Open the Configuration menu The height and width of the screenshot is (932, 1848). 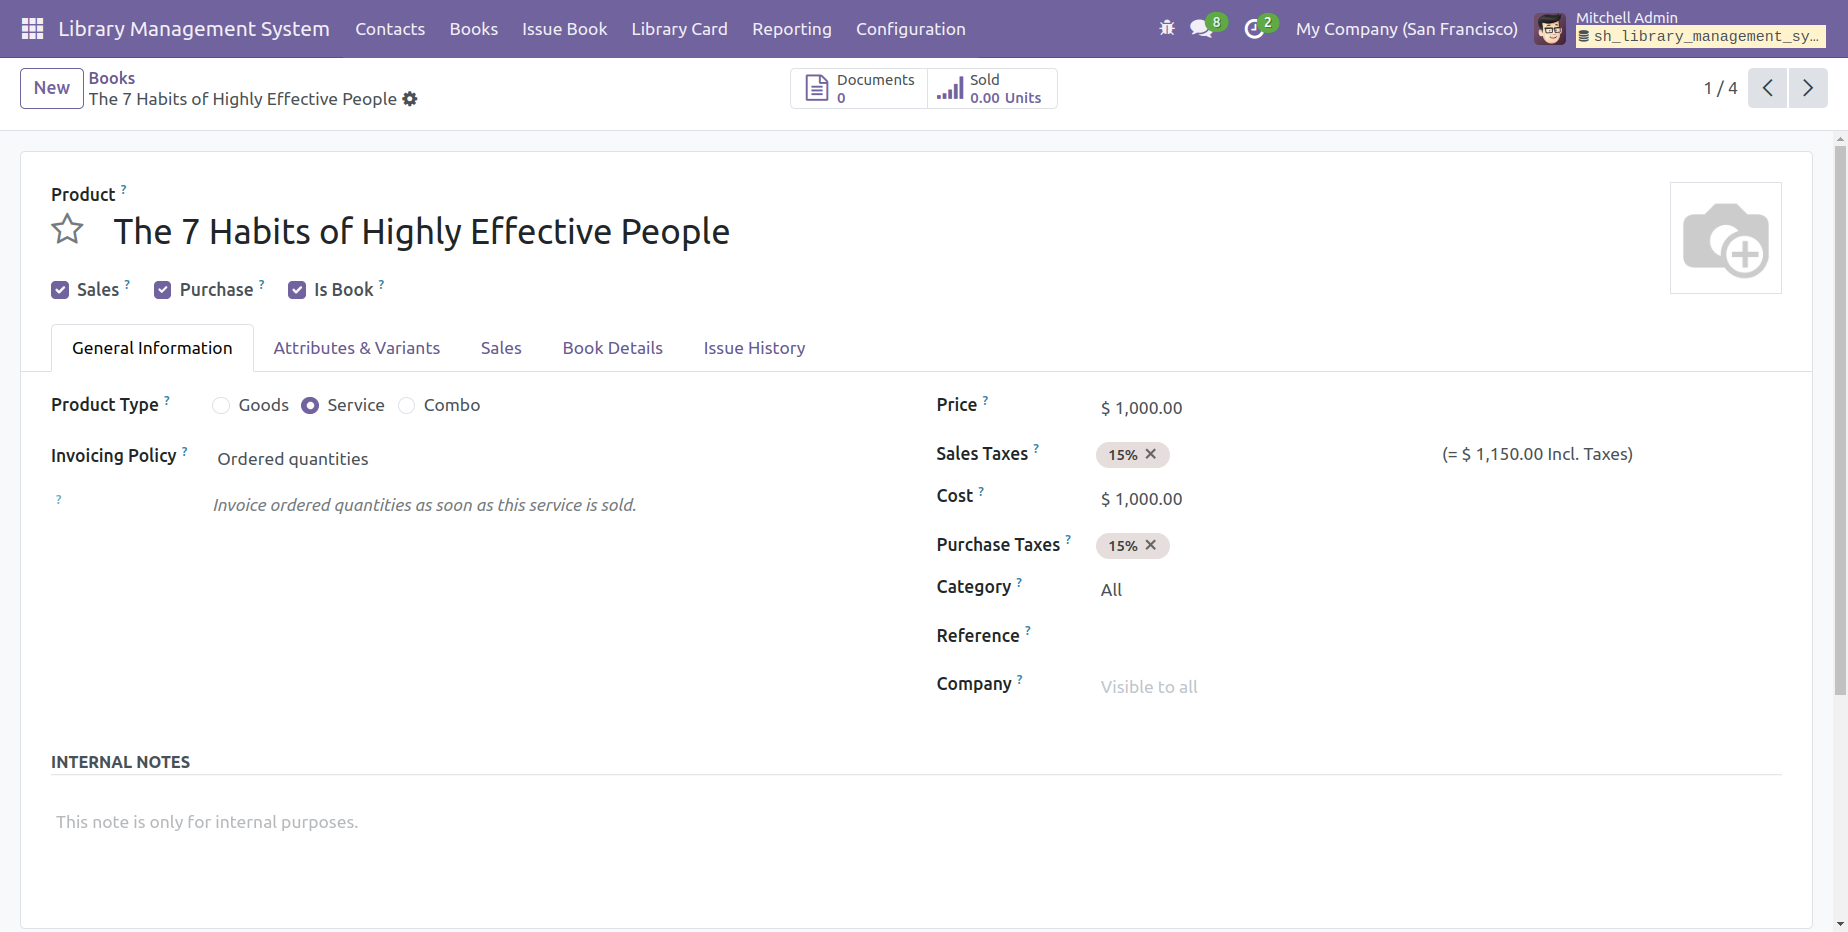pyautogui.click(x=910, y=29)
